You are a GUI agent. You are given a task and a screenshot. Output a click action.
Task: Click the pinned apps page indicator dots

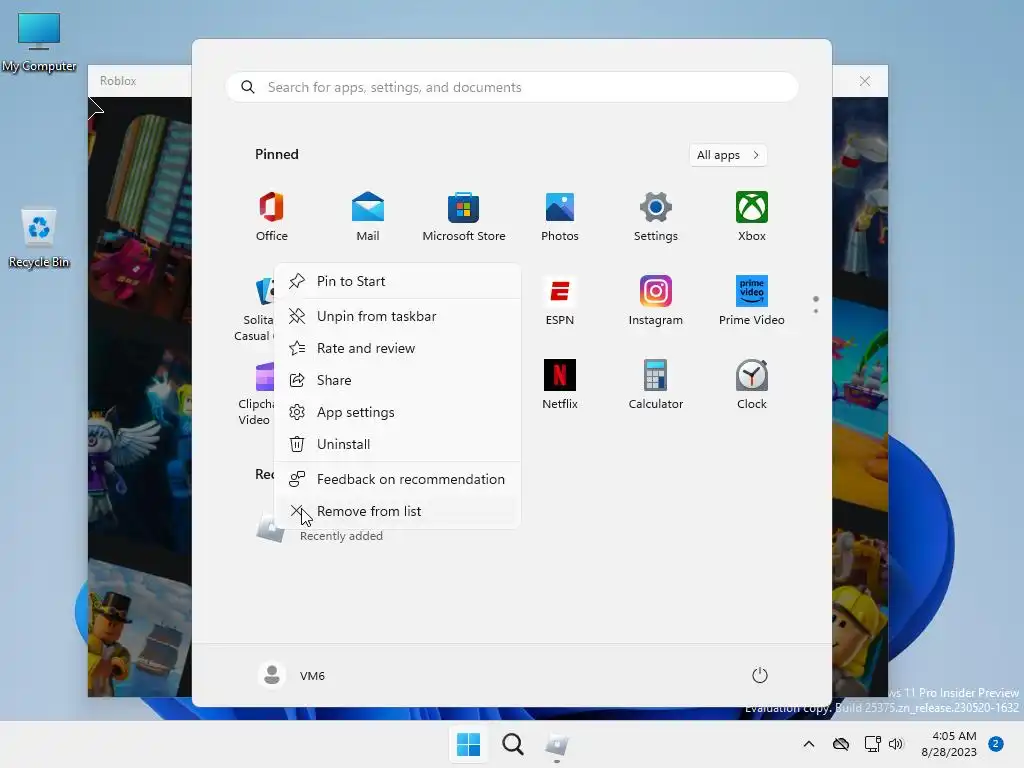tap(816, 304)
